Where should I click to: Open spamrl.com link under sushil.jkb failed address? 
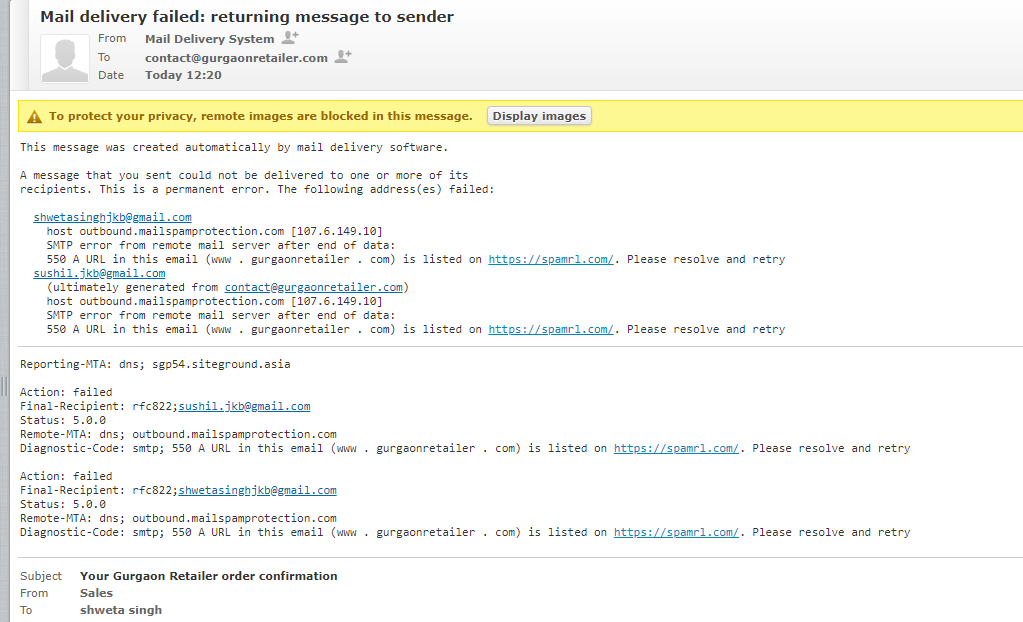coord(550,329)
